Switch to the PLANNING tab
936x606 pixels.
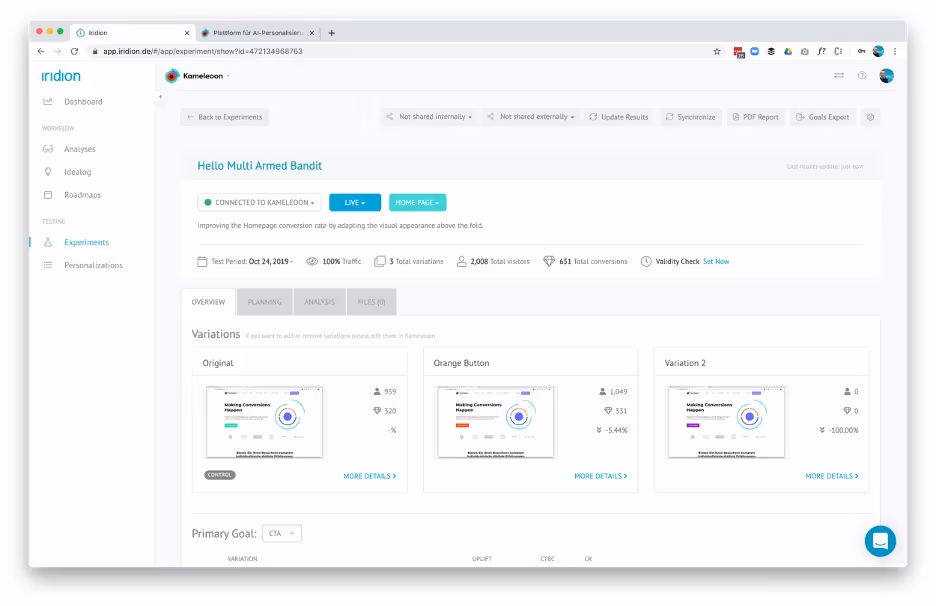[x=264, y=302]
